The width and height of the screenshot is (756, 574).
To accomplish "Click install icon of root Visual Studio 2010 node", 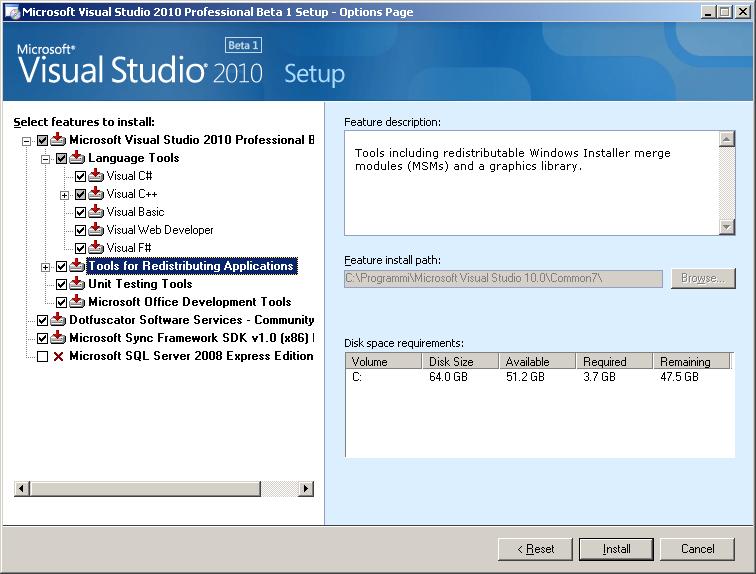I will [58, 140].
